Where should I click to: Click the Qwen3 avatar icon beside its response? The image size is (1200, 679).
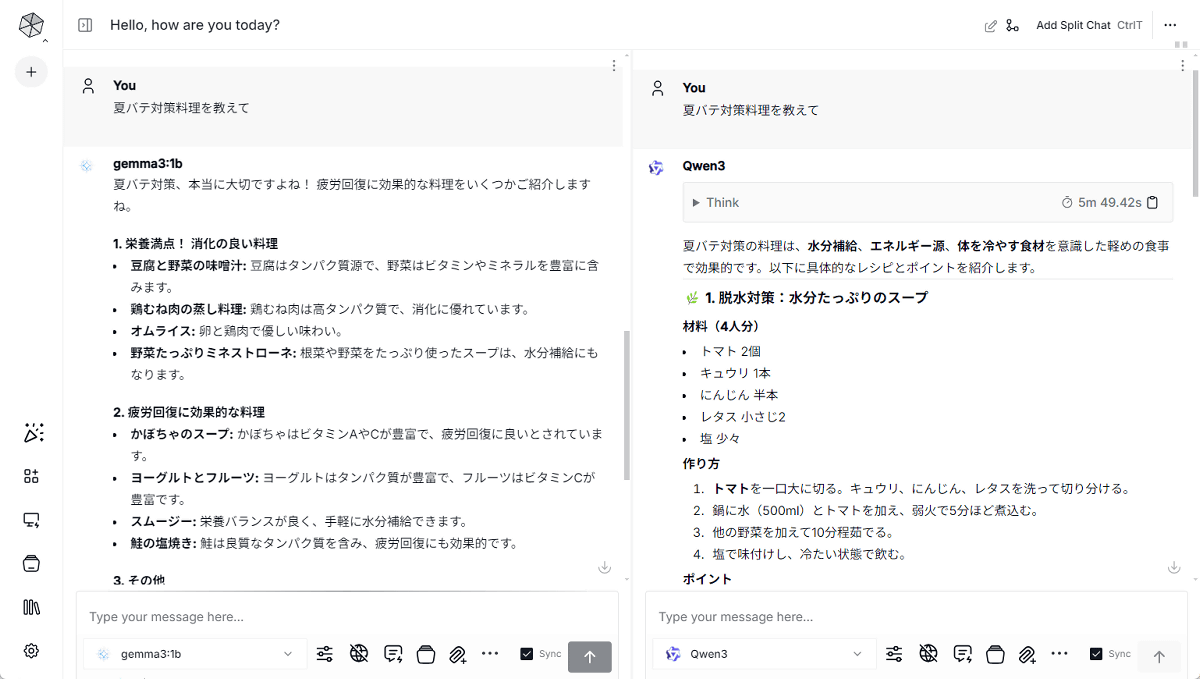click(x=656, y=167)
